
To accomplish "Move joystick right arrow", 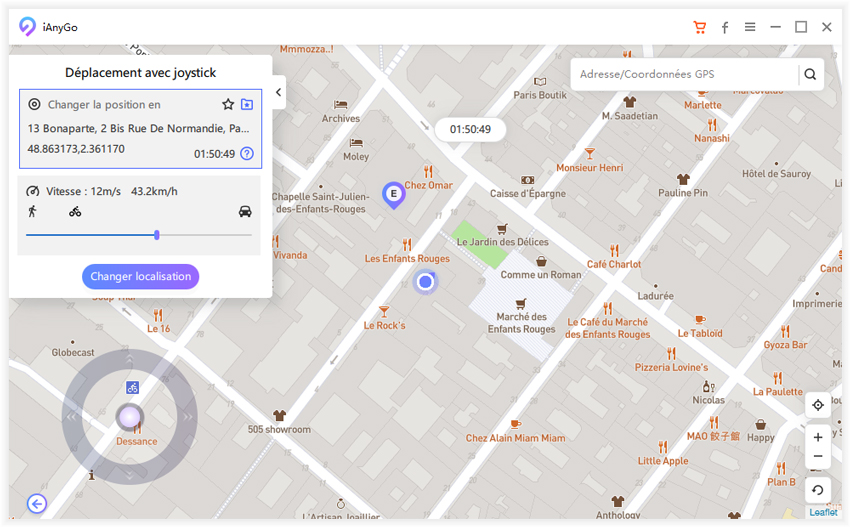I will [188, 417].
